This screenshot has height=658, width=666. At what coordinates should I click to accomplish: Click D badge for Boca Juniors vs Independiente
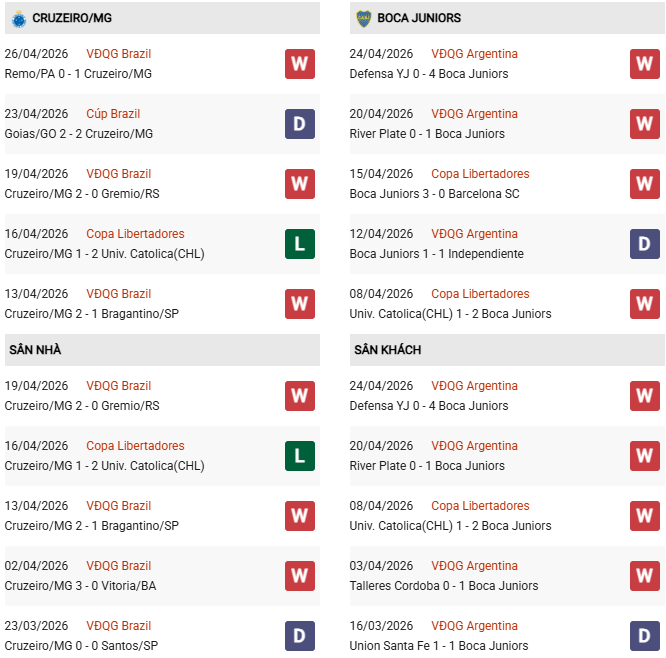pos(645,244)
